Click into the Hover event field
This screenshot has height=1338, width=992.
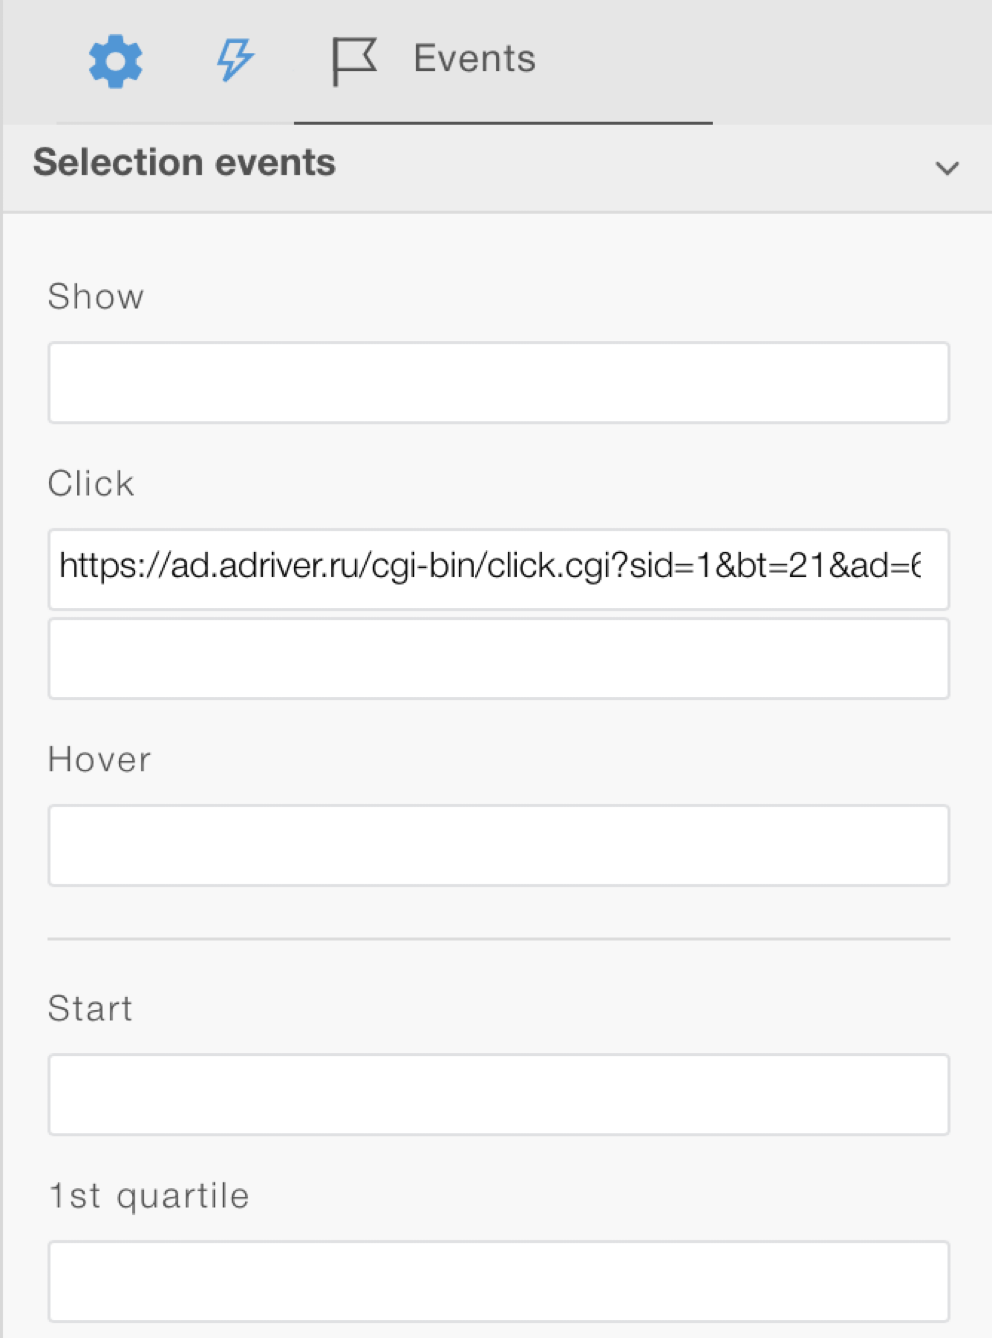498,845
